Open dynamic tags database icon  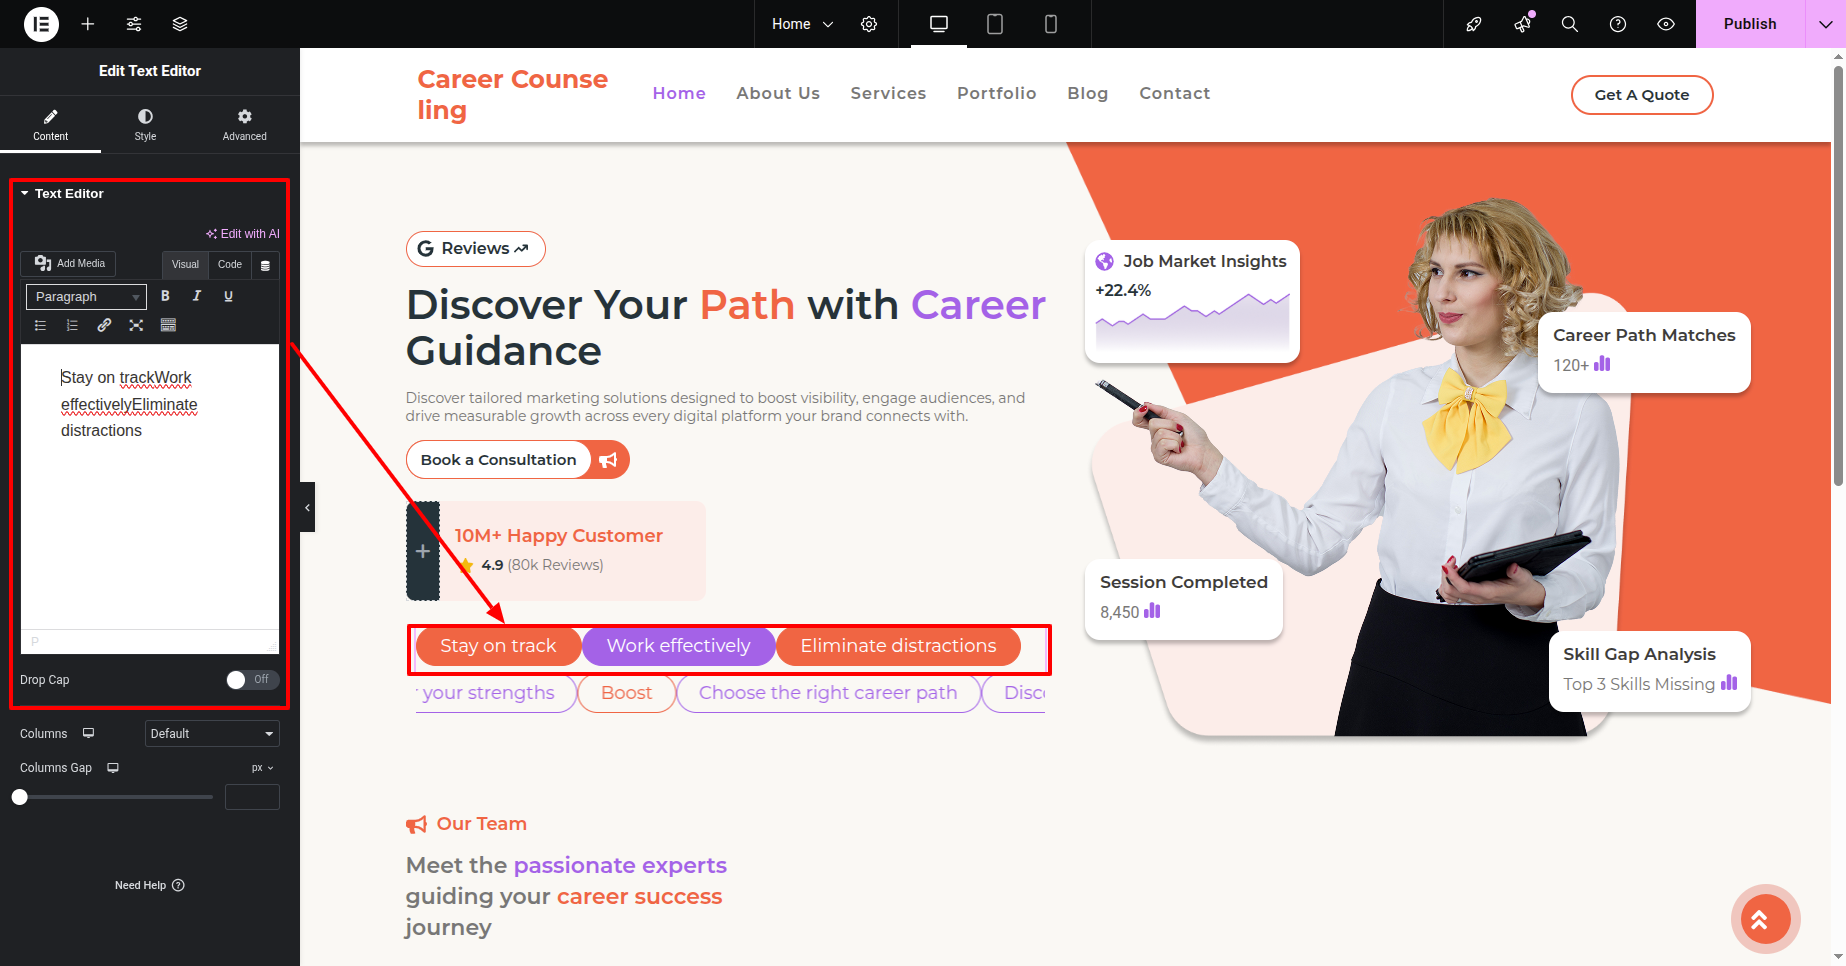coord(265,265)
